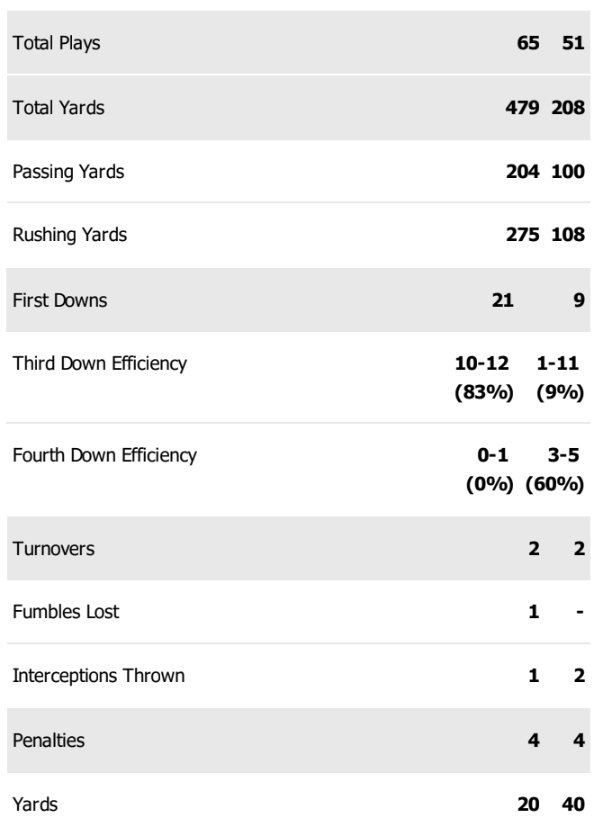
Task: Click the 21 First Downs value
Action: coord(503,300)
